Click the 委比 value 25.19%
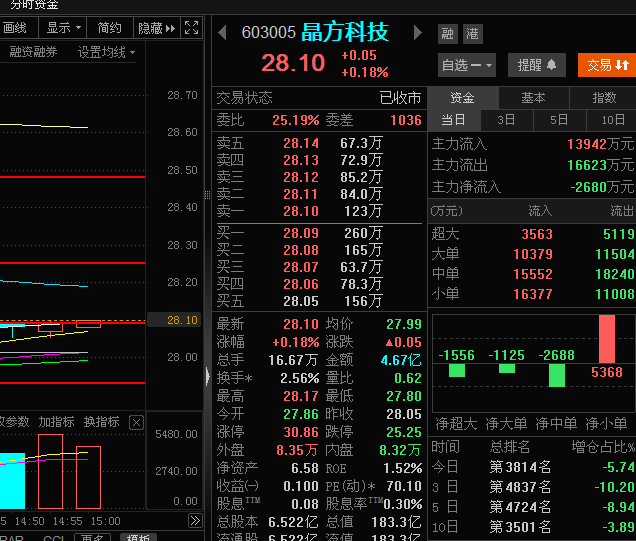The width and height of the screenshot is (636, 541). click(x=296, y=120)
